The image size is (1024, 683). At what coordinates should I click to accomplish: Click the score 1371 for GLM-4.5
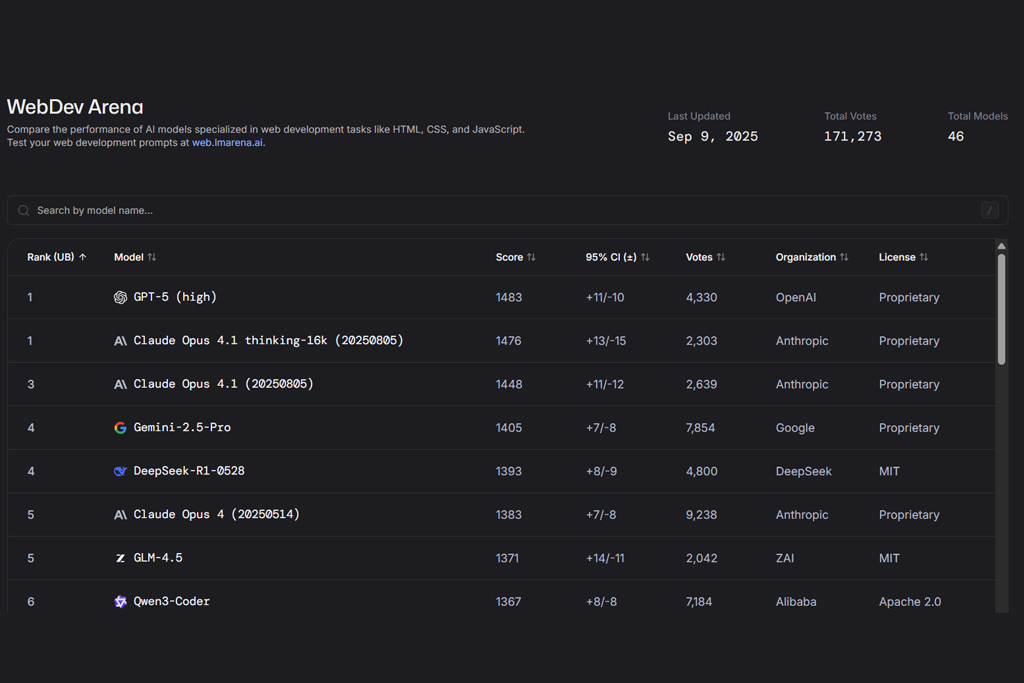[507, 558]
